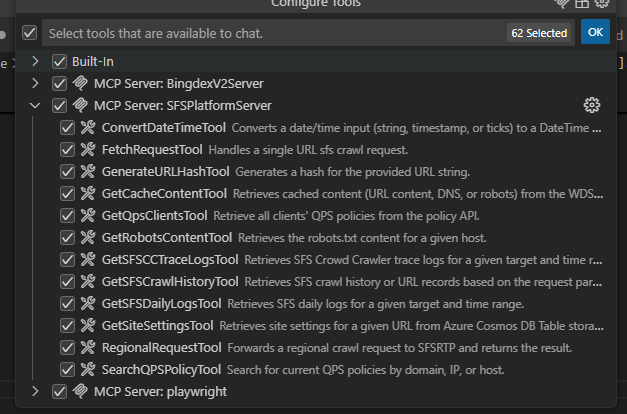The width and height of the screenshot is (627, 414).
Task: Disable the GetSiteSettingsTool checkbox
Action: click(x=67, y=326)
